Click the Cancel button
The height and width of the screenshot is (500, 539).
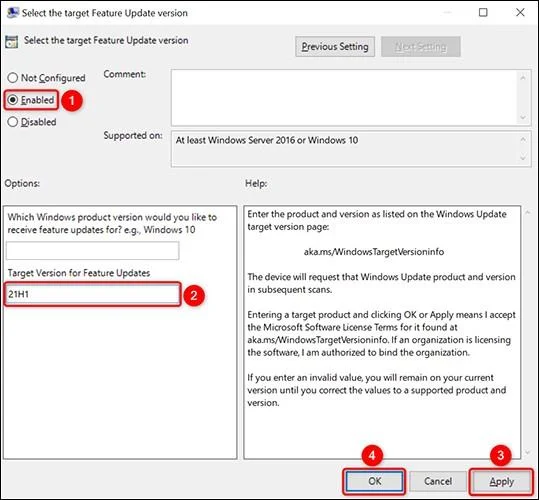pyautogui.click(x=438, y=481)
